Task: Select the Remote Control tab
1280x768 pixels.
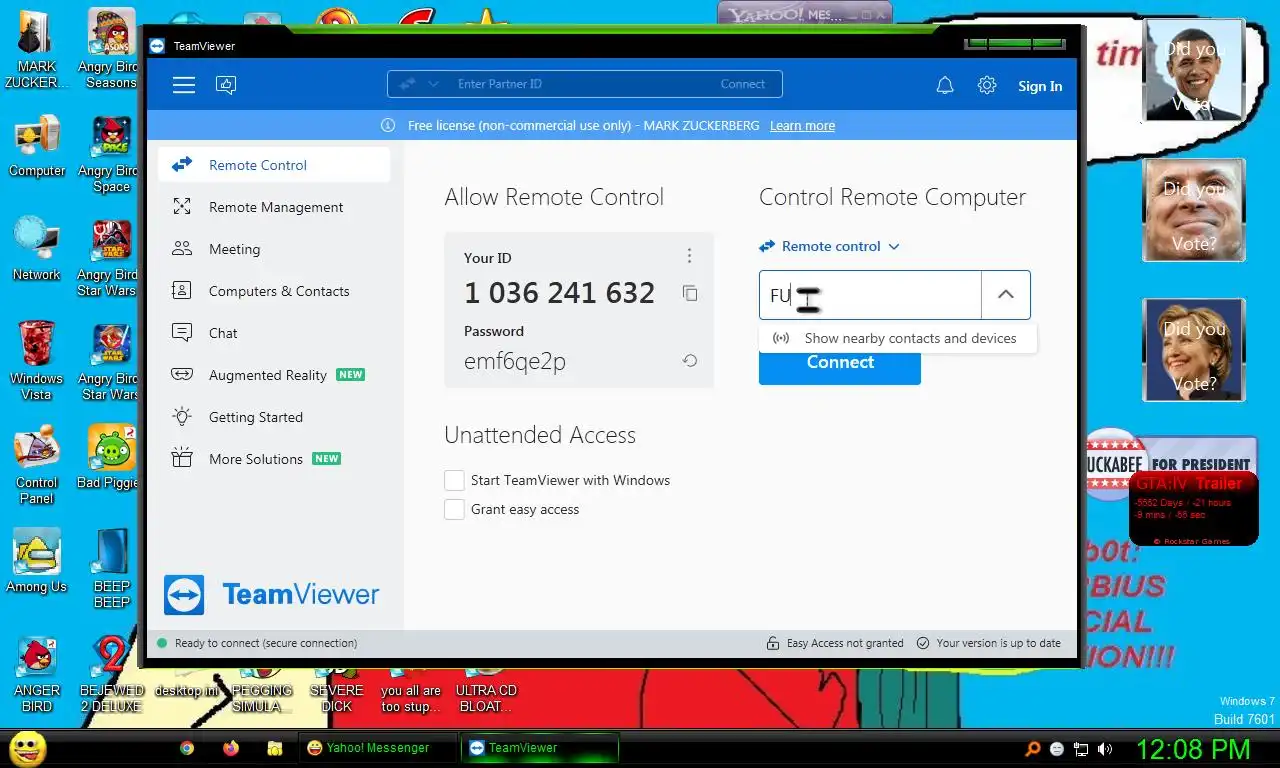Action: click(274, 165)
